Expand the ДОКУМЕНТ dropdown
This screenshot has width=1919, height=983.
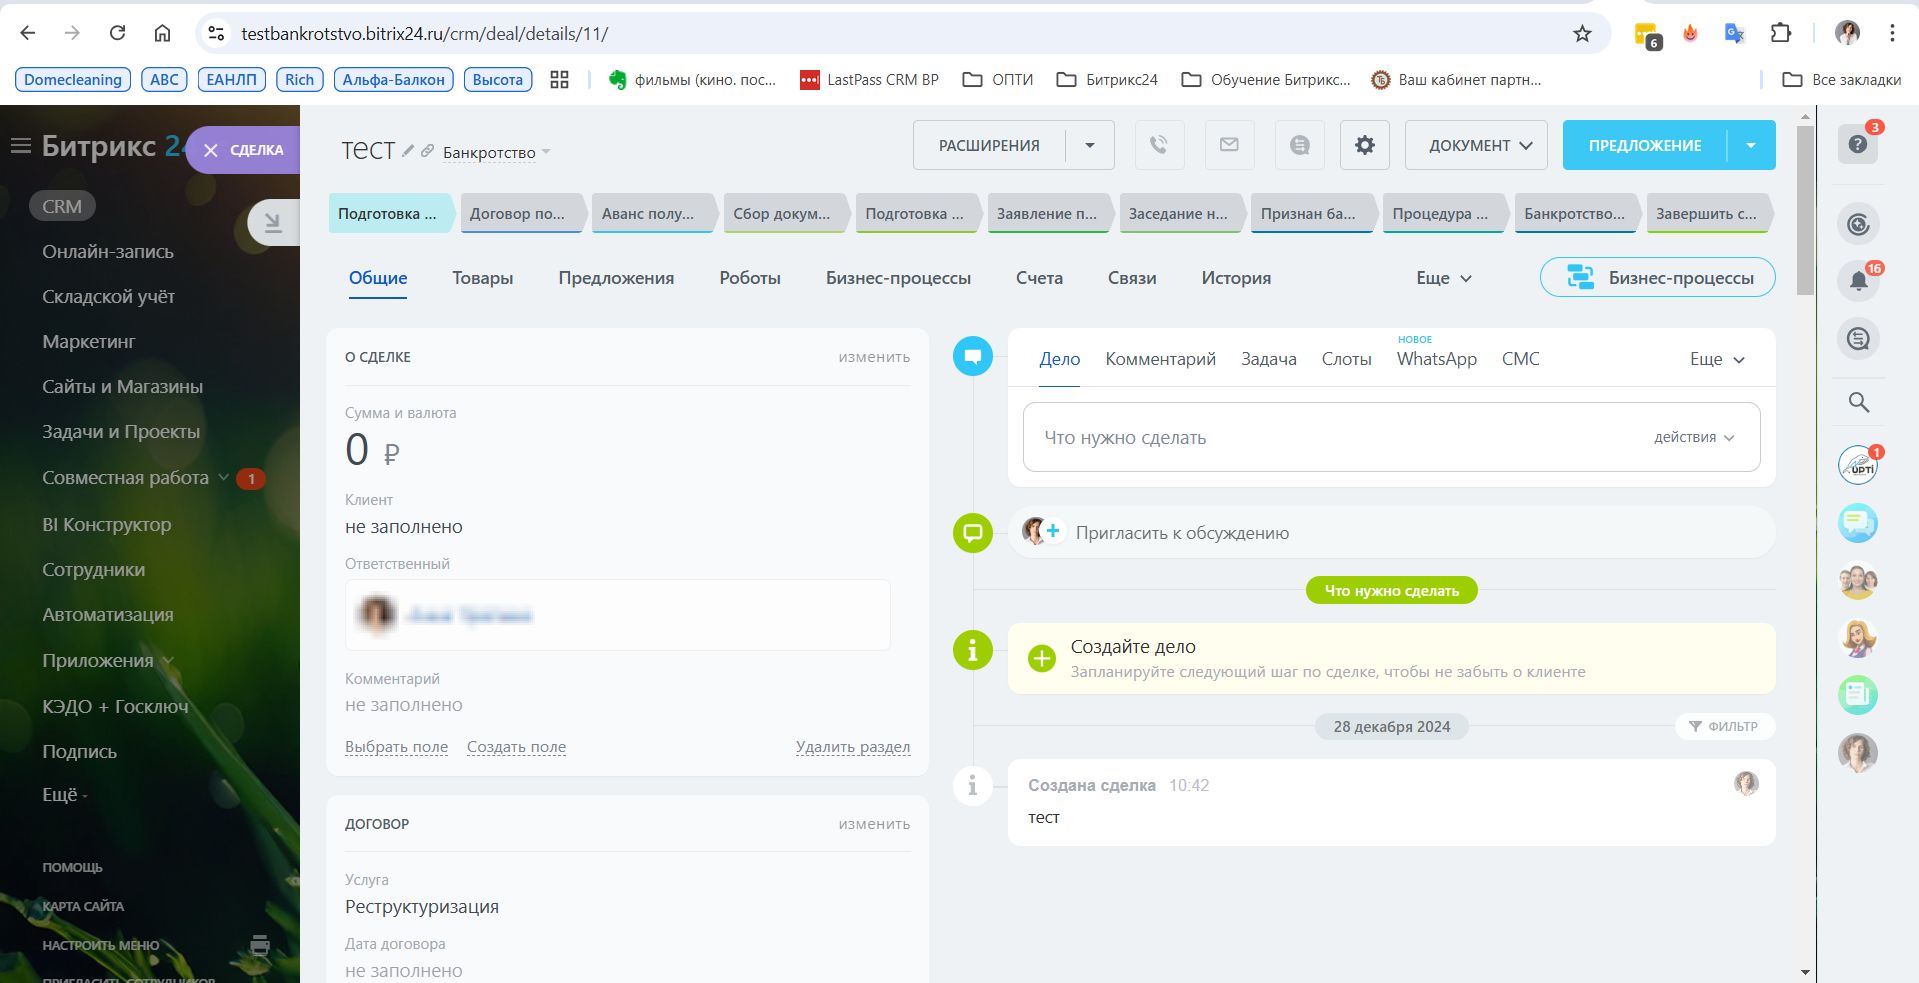coord(1476,145)
